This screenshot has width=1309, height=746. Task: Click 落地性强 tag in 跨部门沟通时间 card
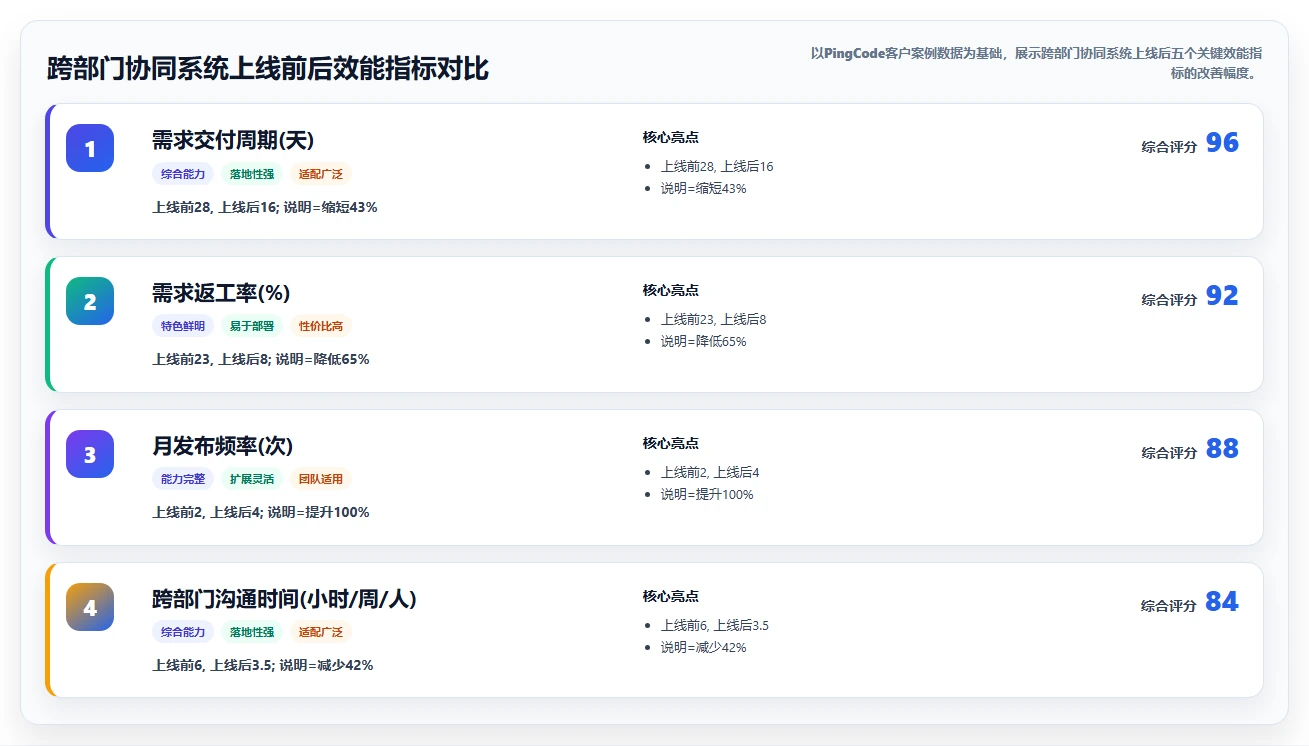coord(252,632)
